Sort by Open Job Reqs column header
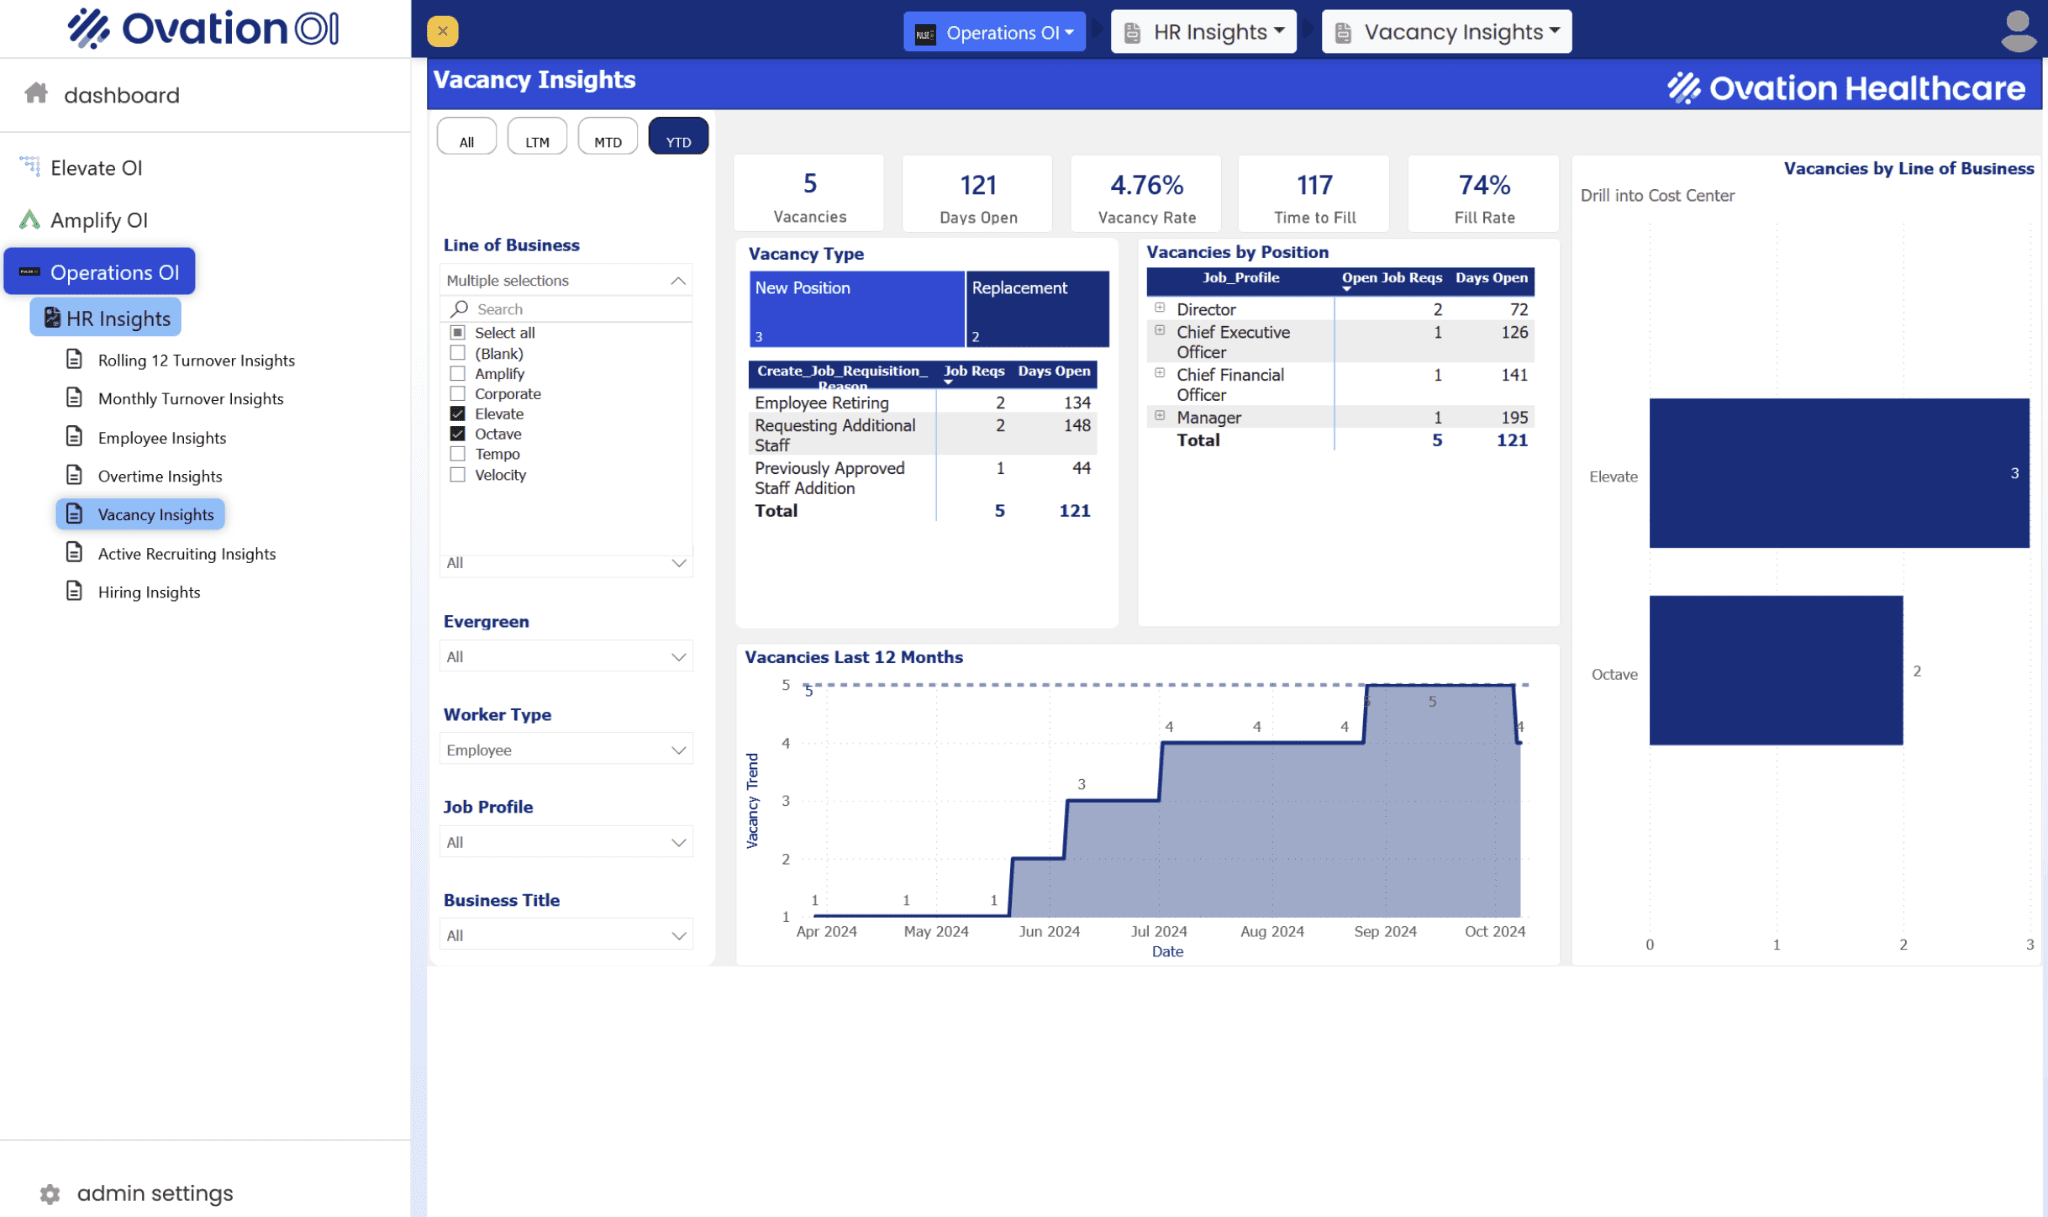The width and height of the screenshot is (2048, 1217). point(1391,278)
